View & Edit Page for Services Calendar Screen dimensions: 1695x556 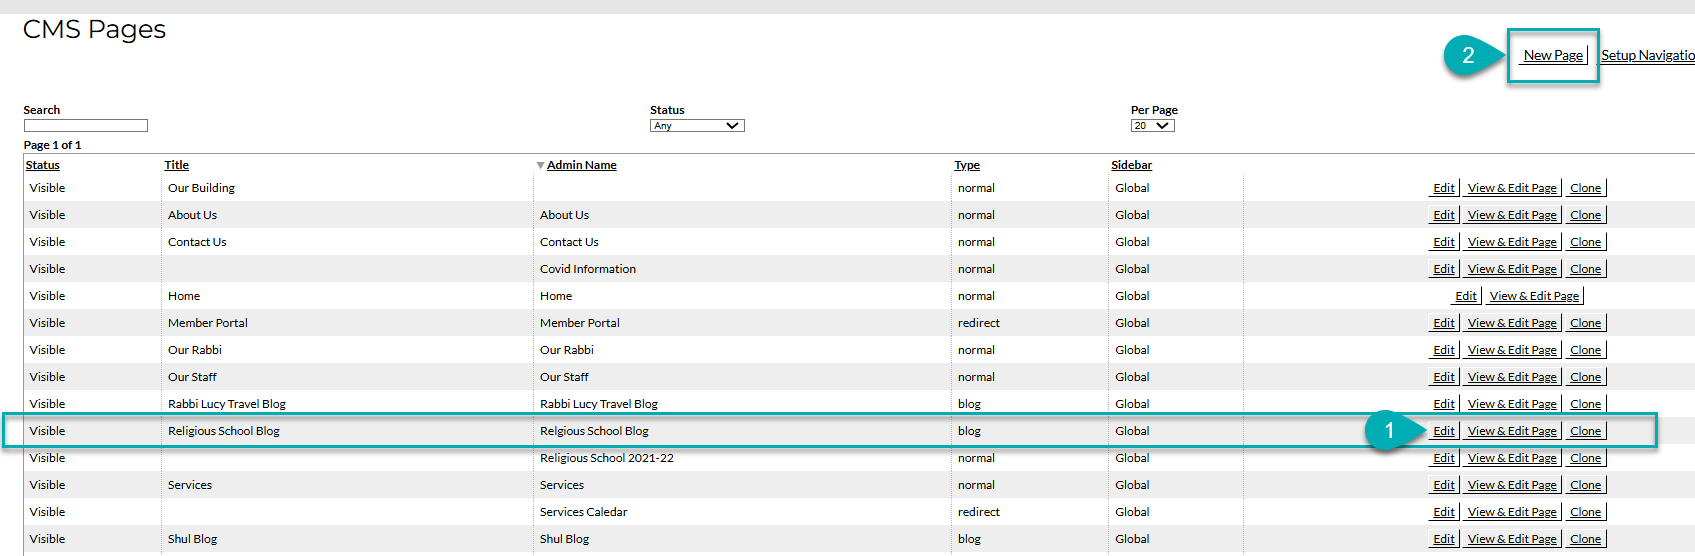pos(1512,512)
